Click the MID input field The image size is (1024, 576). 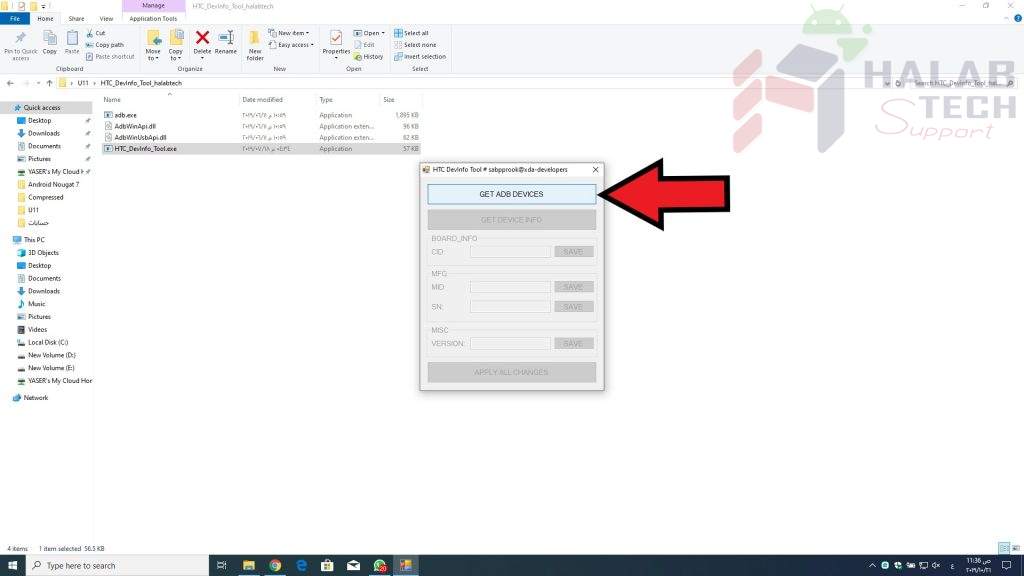coord(510,287)
